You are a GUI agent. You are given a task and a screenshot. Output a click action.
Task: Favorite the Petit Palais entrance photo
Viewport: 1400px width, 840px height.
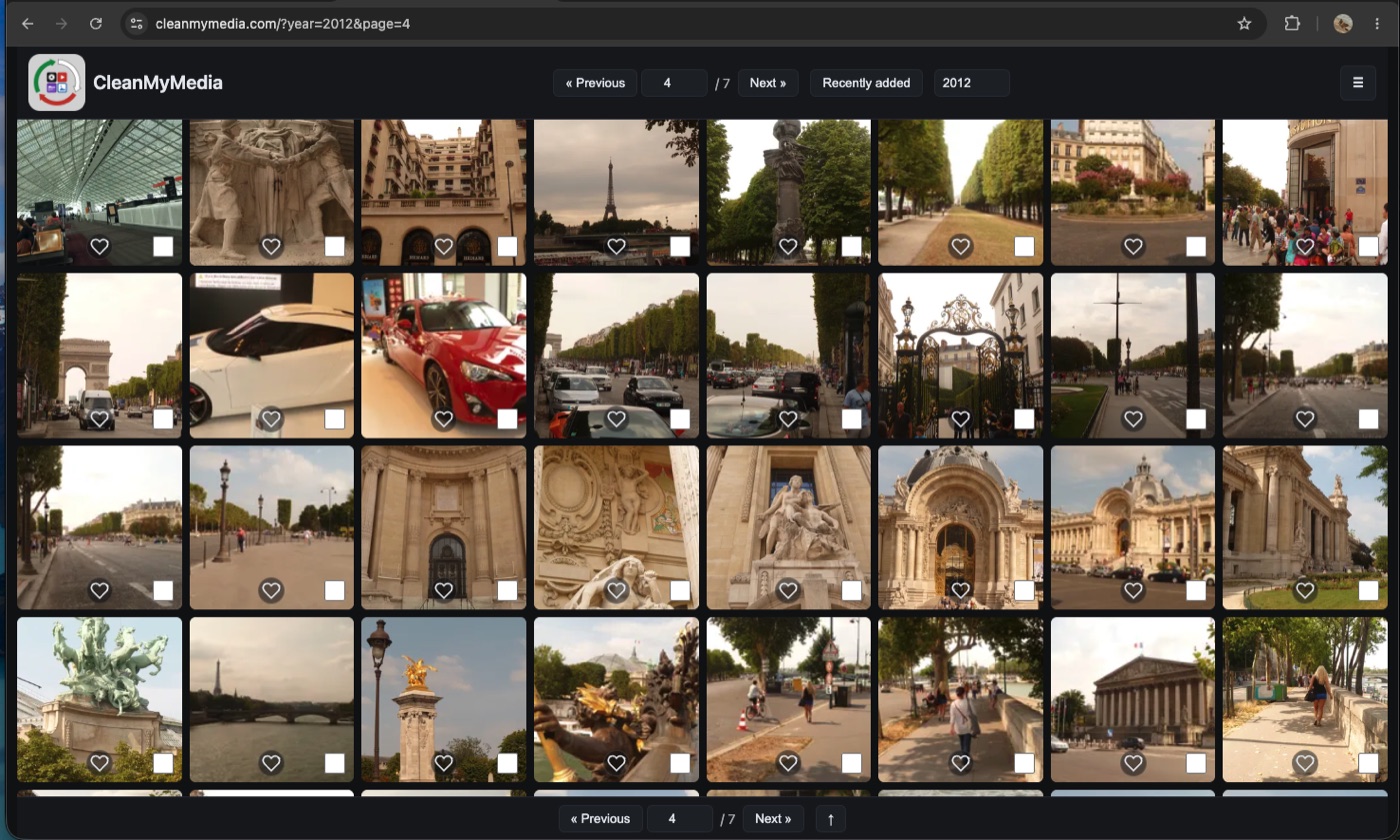point(961,591)
